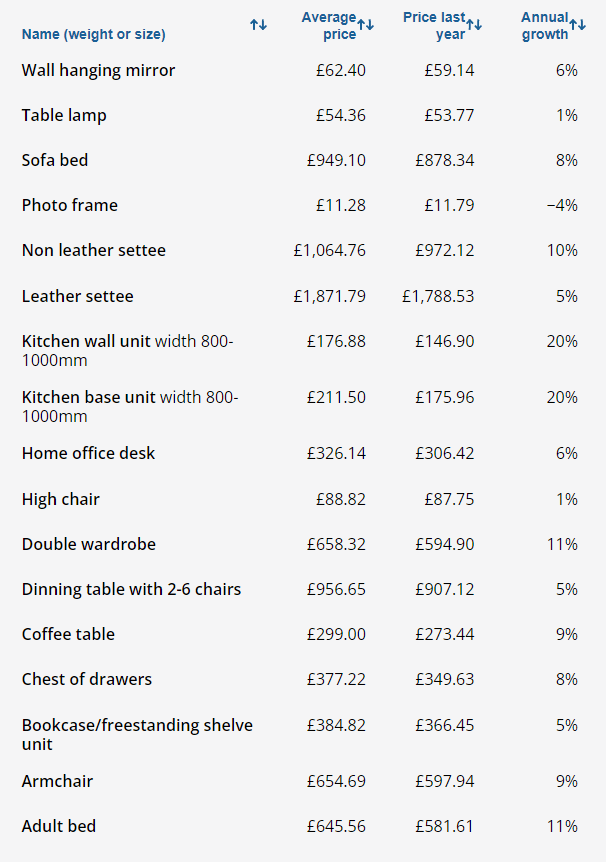
Task: Click the sort arrows in the Name column
Action: (x=259, y=24)
